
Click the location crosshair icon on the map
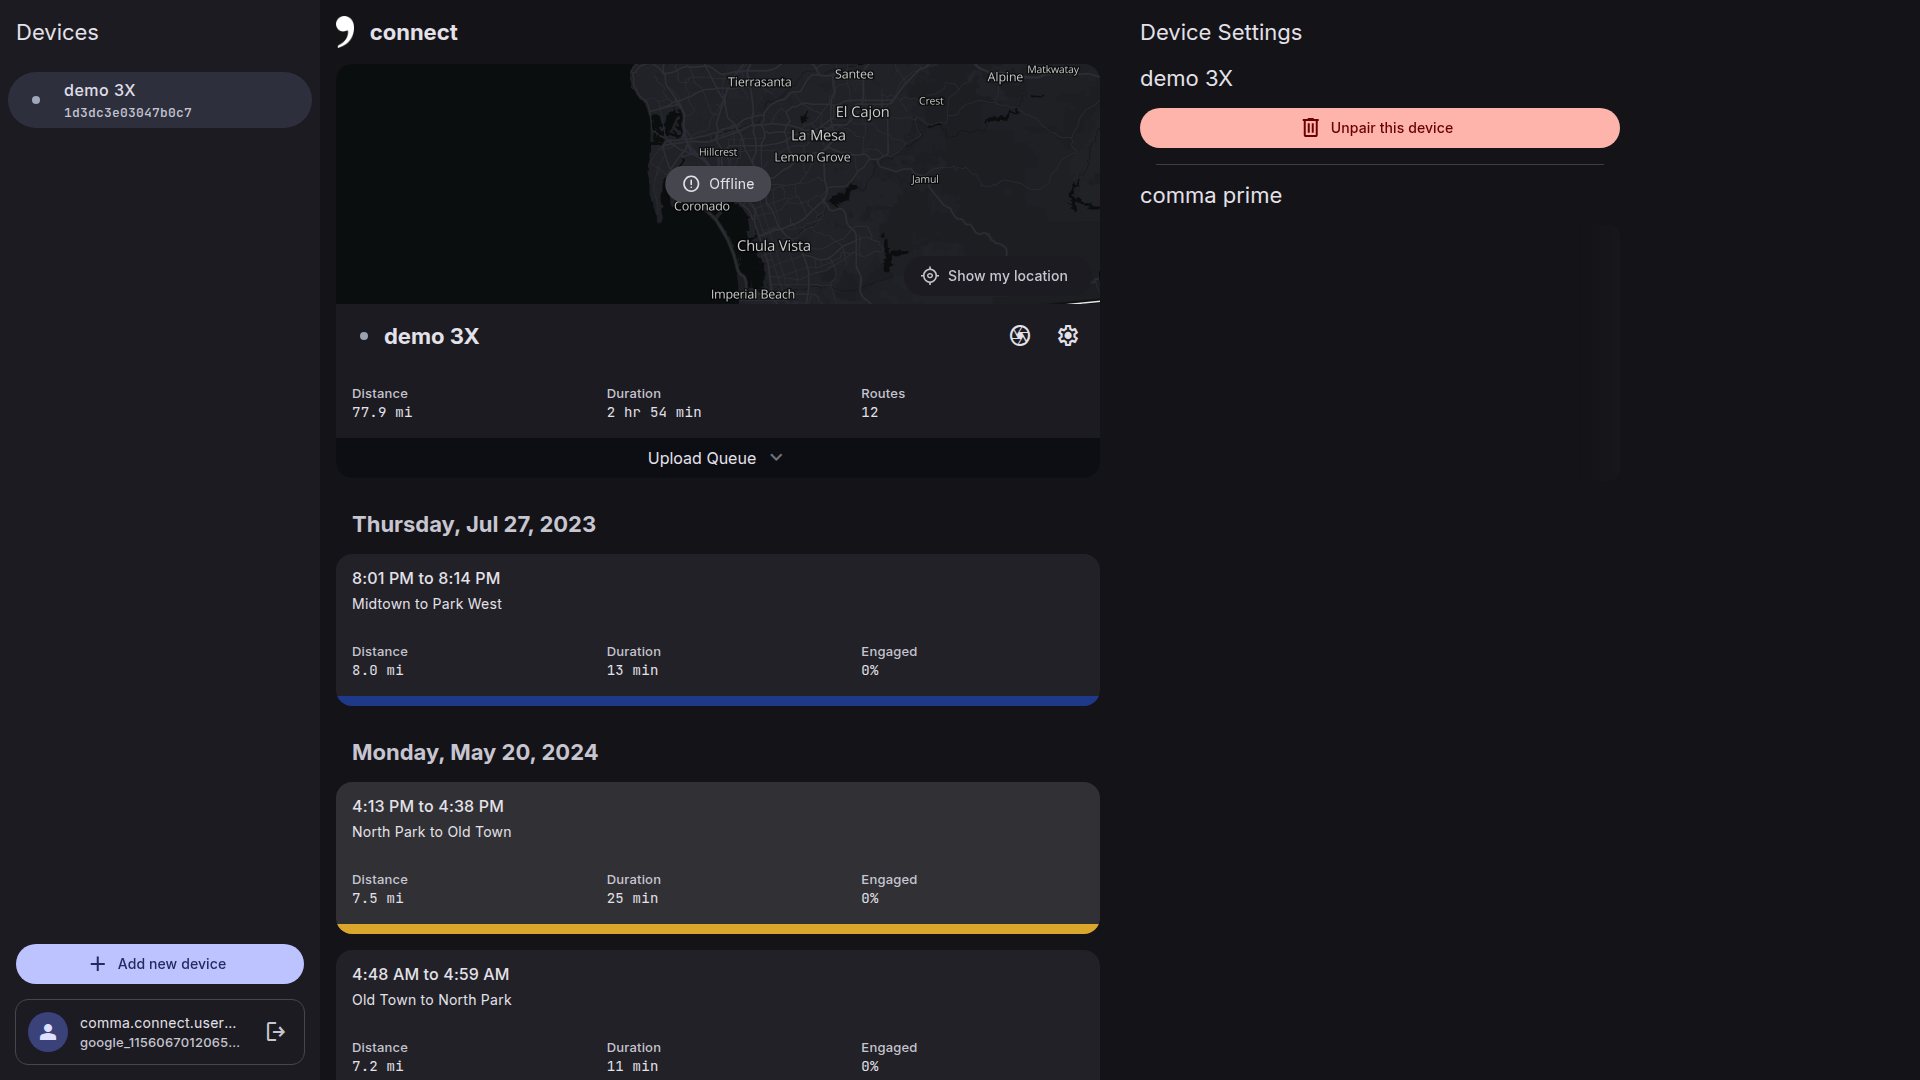[x=929, y=276]
